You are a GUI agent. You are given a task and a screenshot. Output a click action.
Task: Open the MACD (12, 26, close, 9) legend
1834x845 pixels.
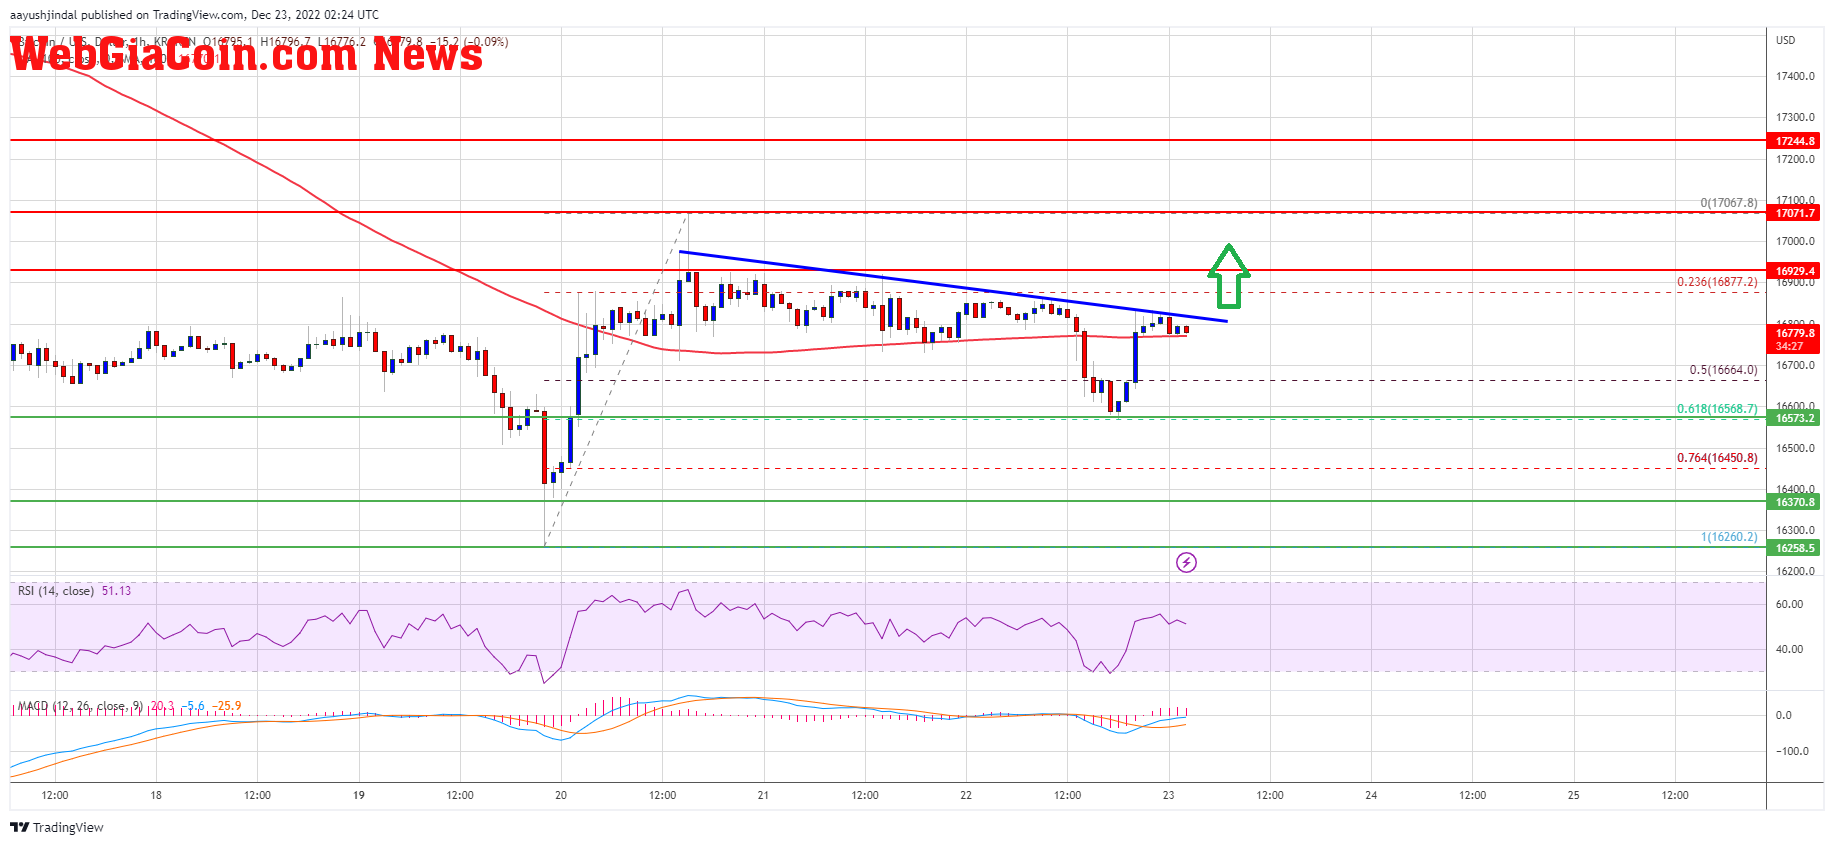[x=80, y=706]
